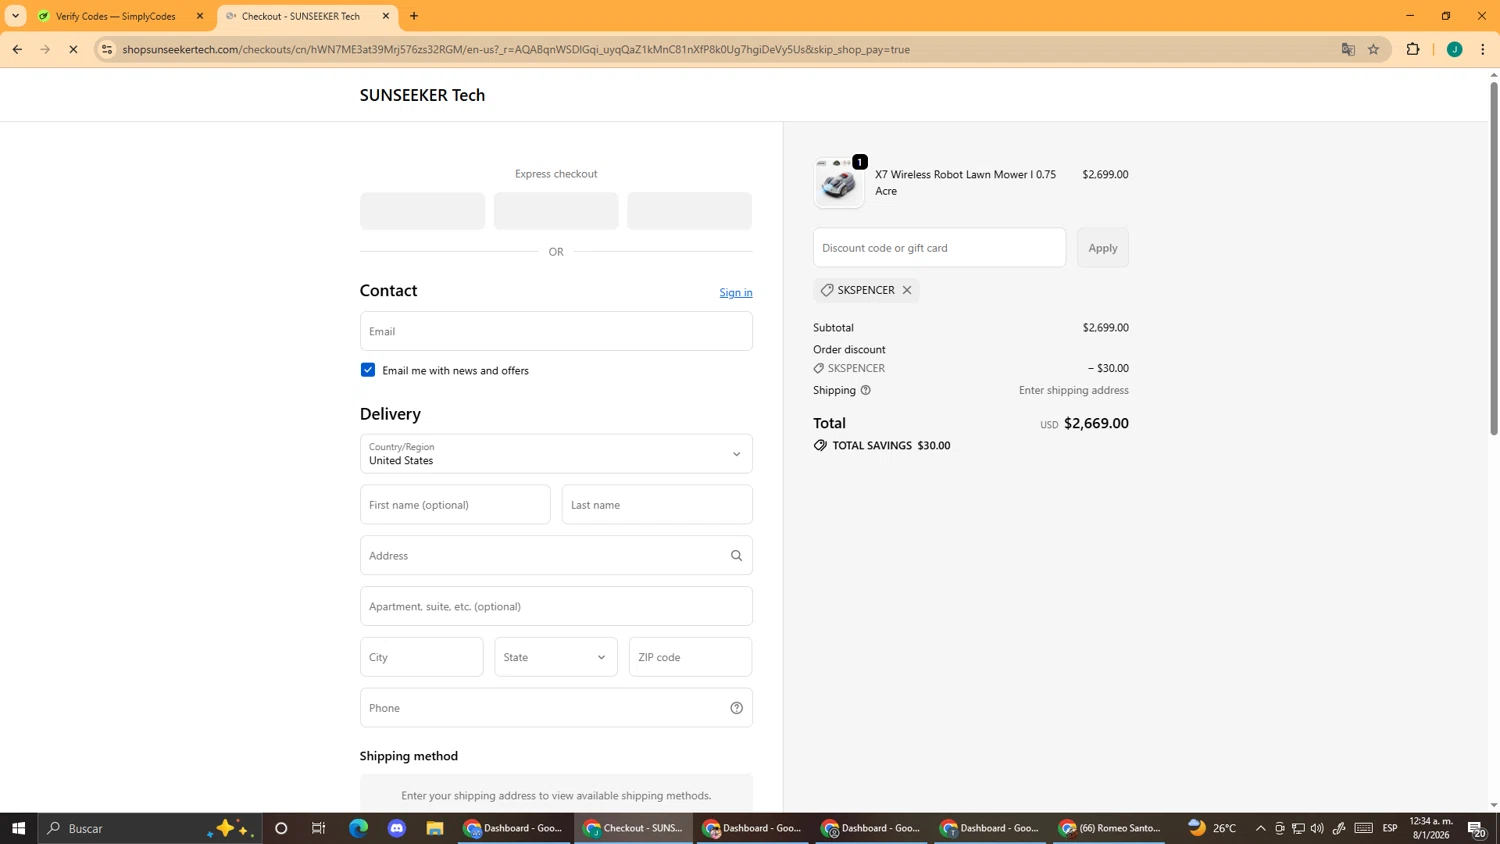Screen dimensions: 1500x844
Task: Click the shipping info question icon
Action: (x=866, y=390)
